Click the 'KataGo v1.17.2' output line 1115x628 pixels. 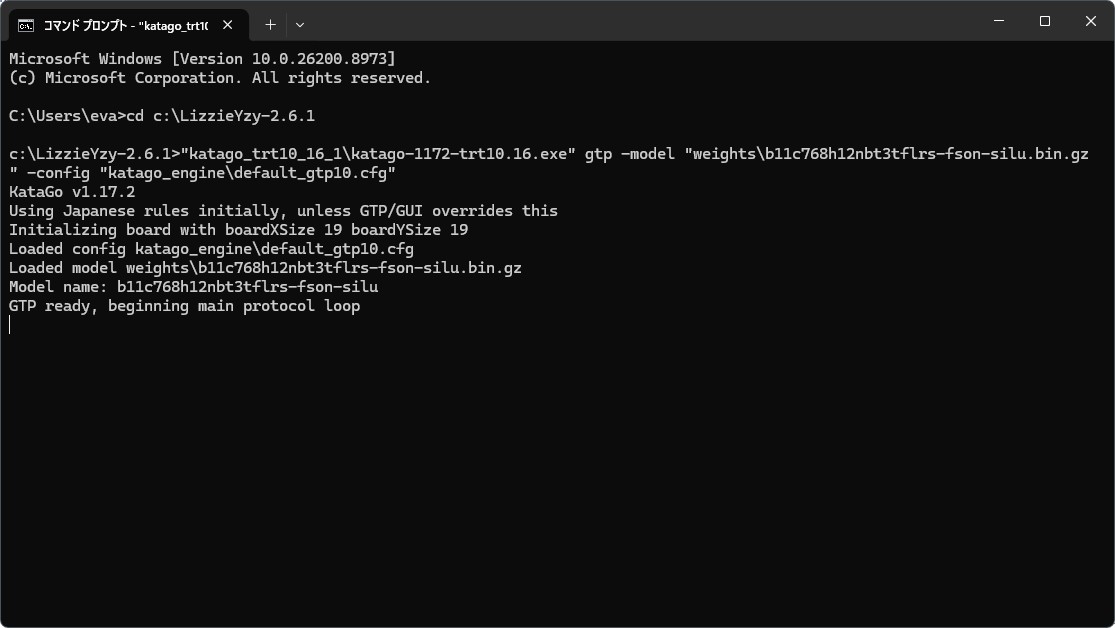72,192
